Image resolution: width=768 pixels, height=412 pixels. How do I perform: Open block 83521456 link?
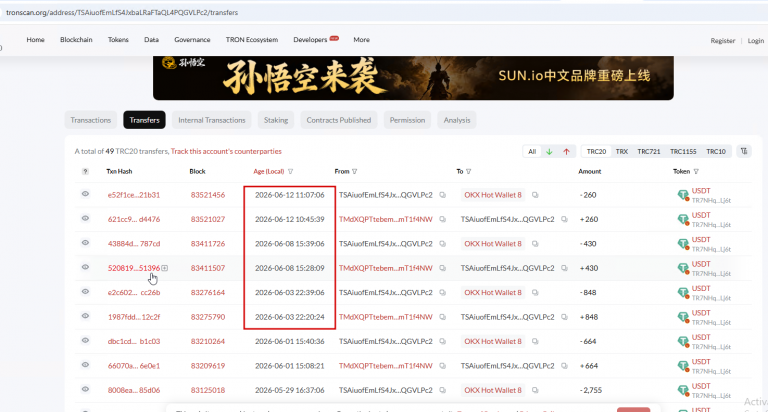(x=208, y=195)
